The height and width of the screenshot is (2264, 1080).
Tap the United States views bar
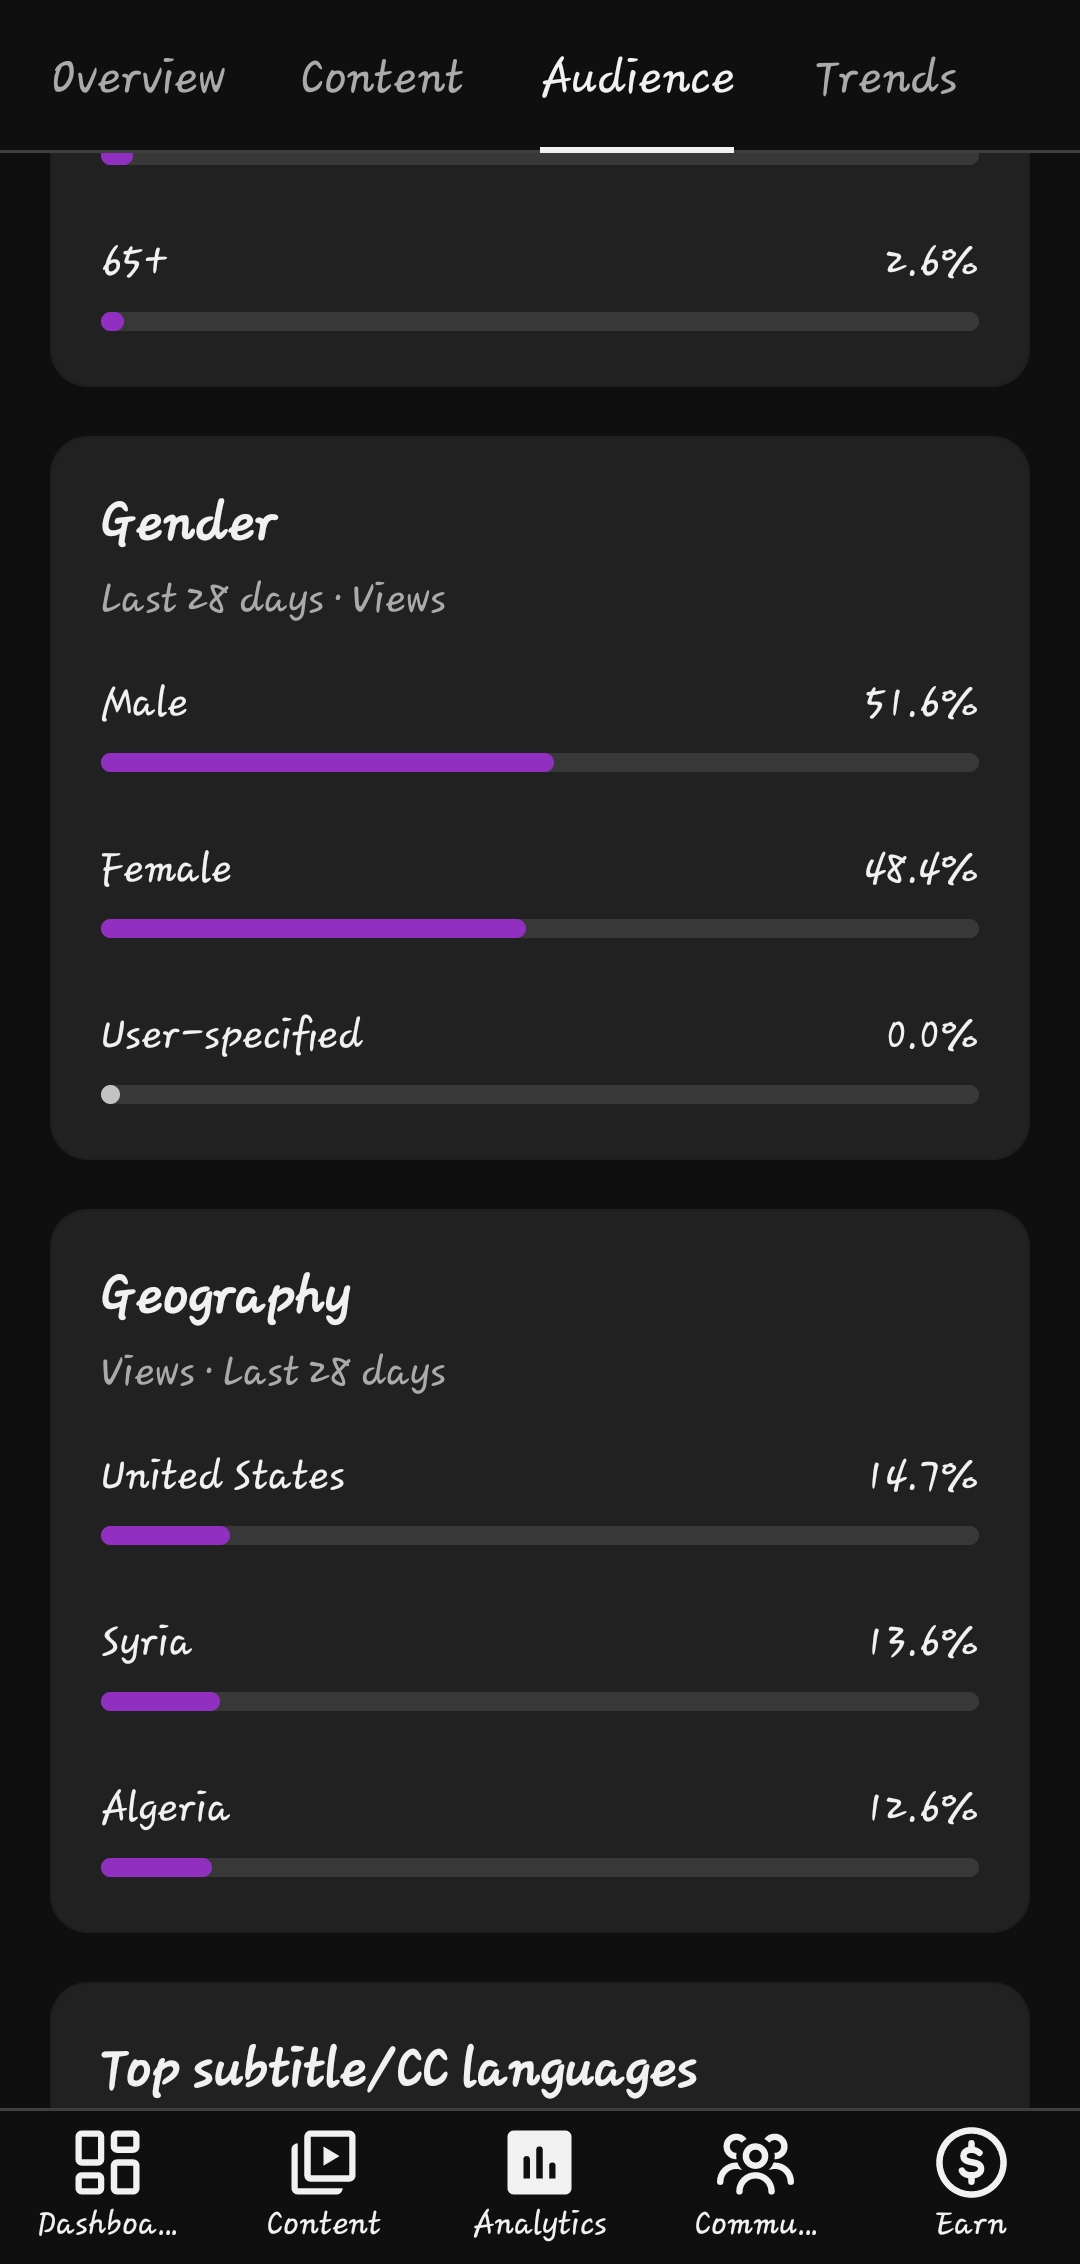[540, 1536]
